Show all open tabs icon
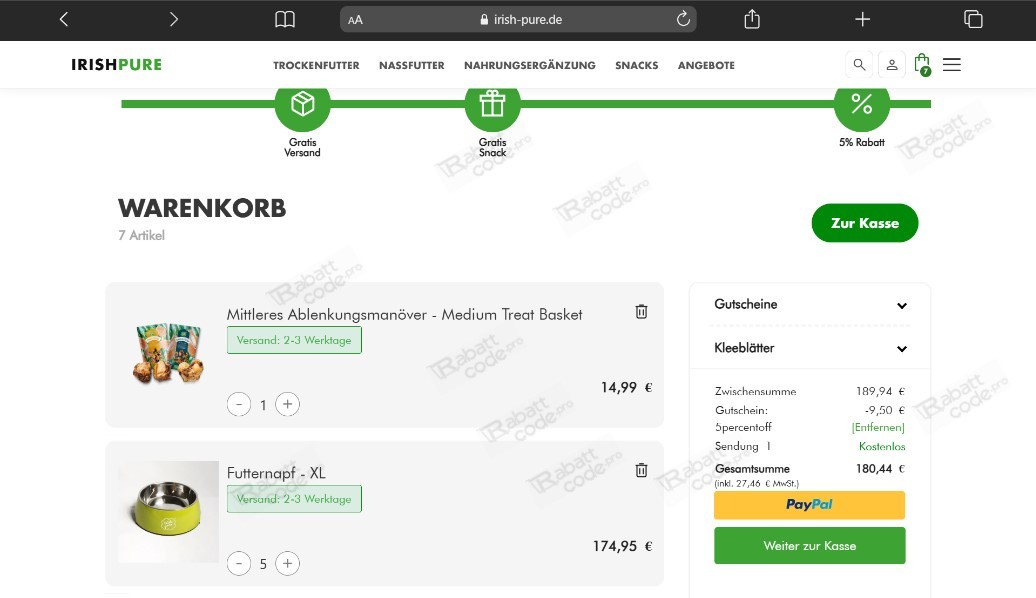 973,19
